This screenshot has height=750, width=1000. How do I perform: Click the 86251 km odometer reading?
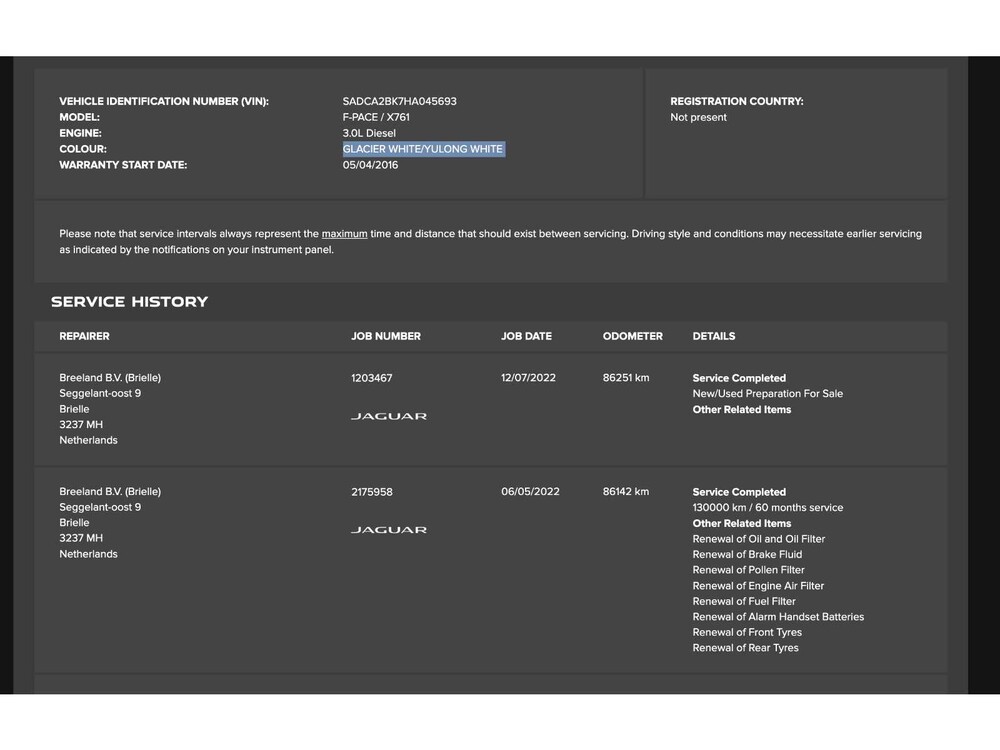[x=625, y=378]
